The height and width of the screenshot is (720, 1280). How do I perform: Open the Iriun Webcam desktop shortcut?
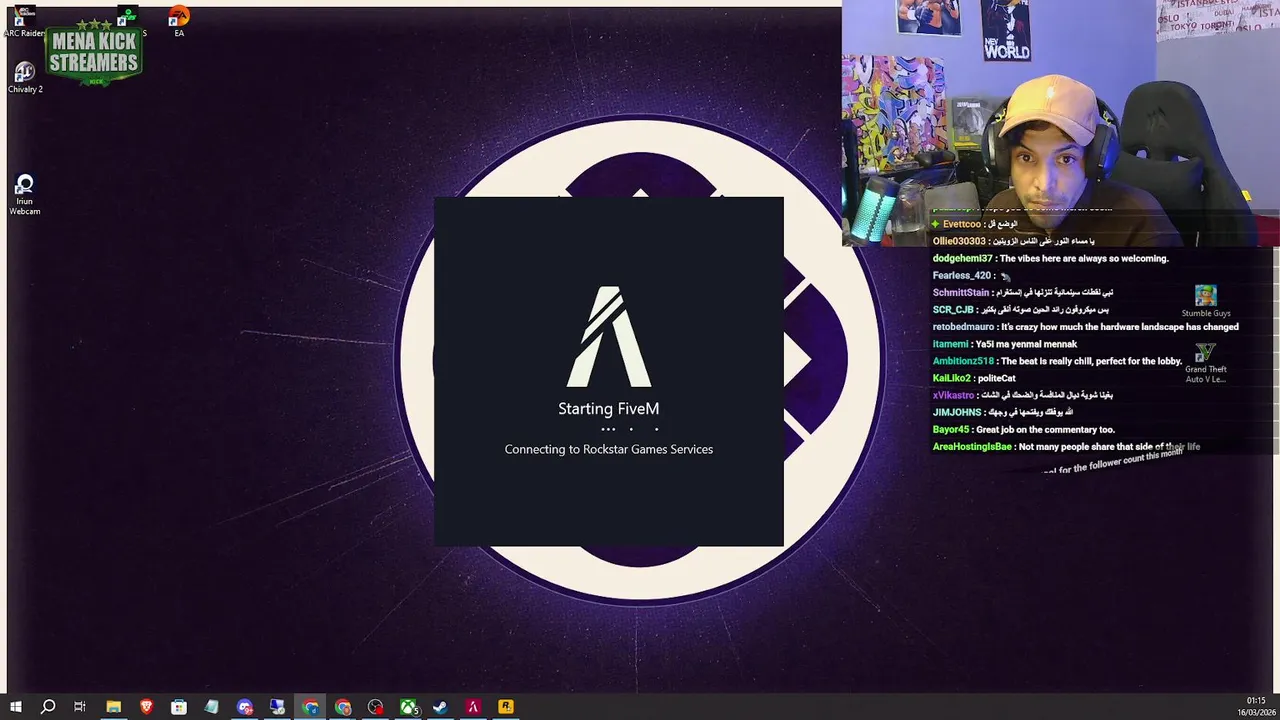pyautogui.click(x=25, y=195)
